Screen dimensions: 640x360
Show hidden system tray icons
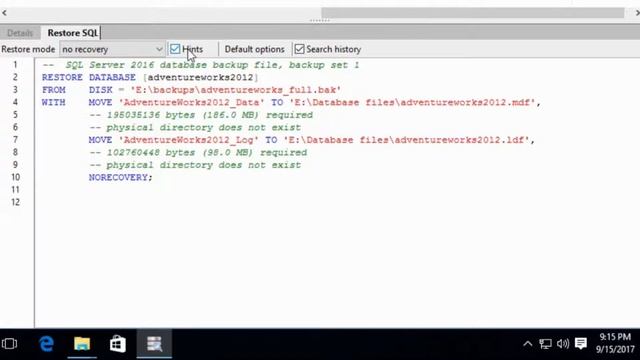527,344
